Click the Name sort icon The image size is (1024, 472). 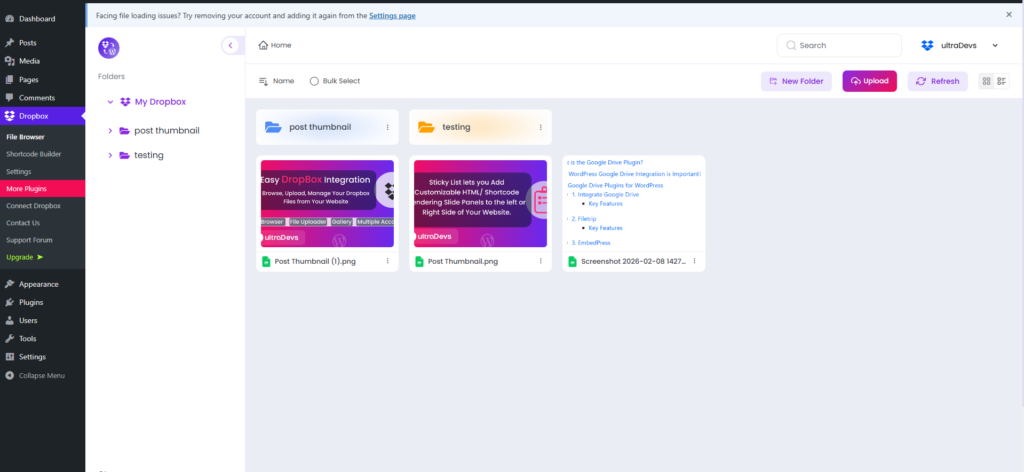(x=263, y=82)
